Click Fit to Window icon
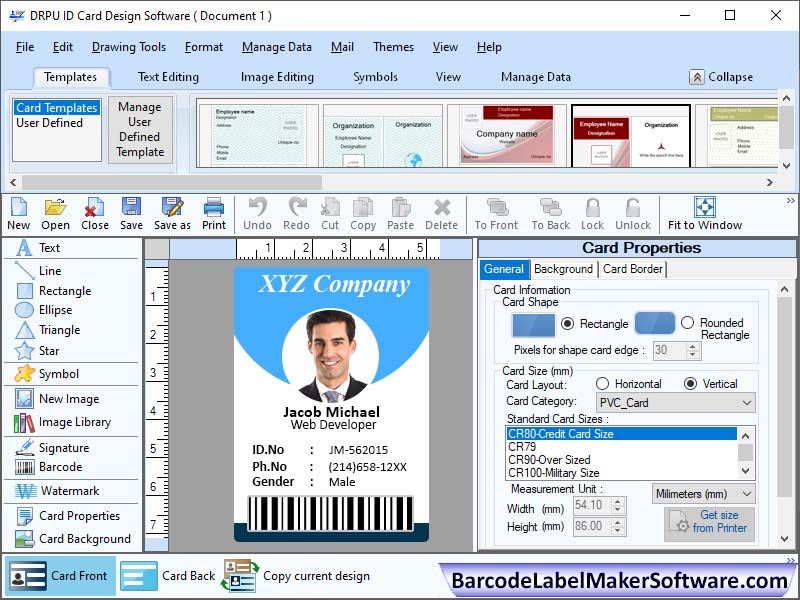 (x=705, y=213)
